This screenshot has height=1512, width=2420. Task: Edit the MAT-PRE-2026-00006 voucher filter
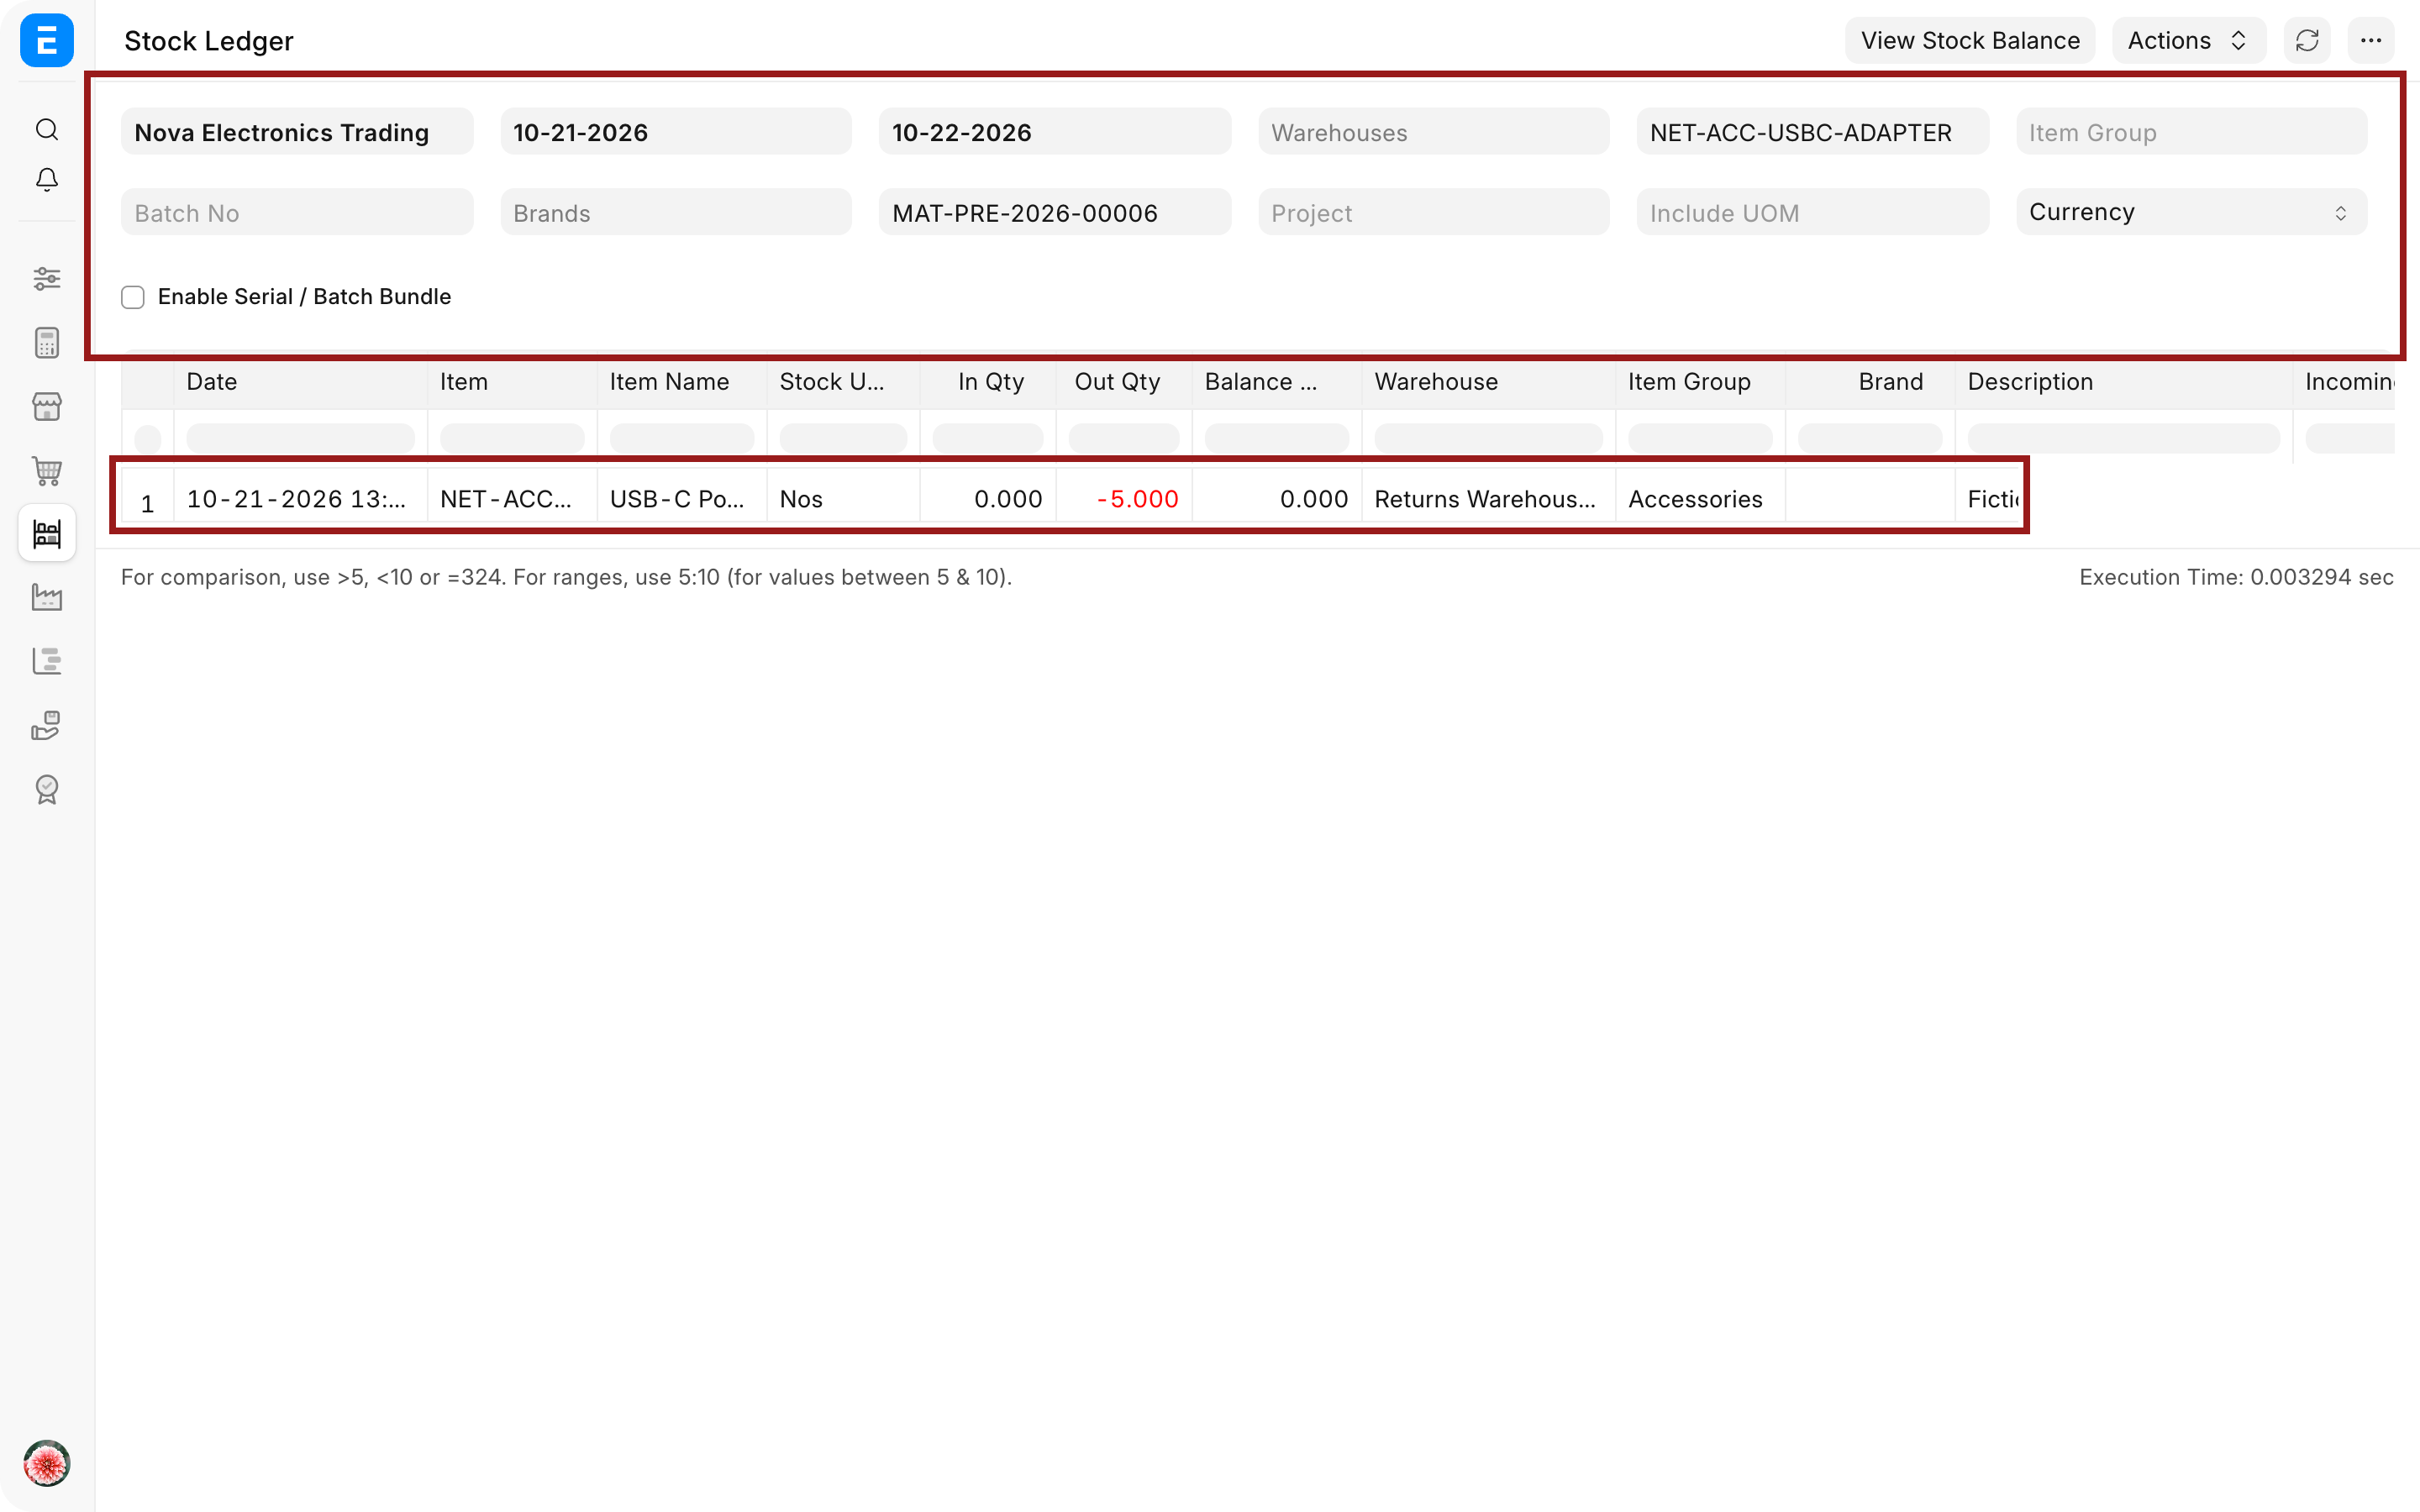1054,212
